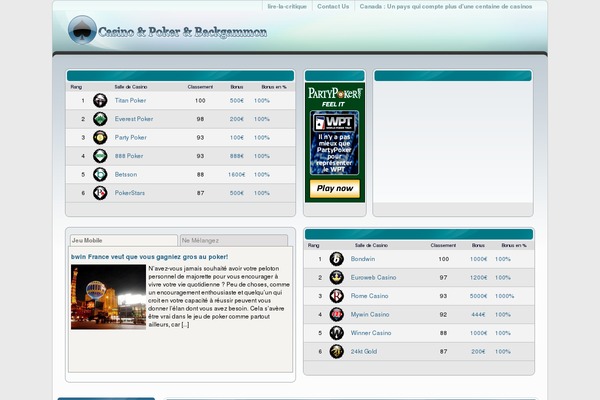Click Play now on PartyPoker banner
Image resolution: width=600 pixels, height=400 pixels.
click(335, 188)
